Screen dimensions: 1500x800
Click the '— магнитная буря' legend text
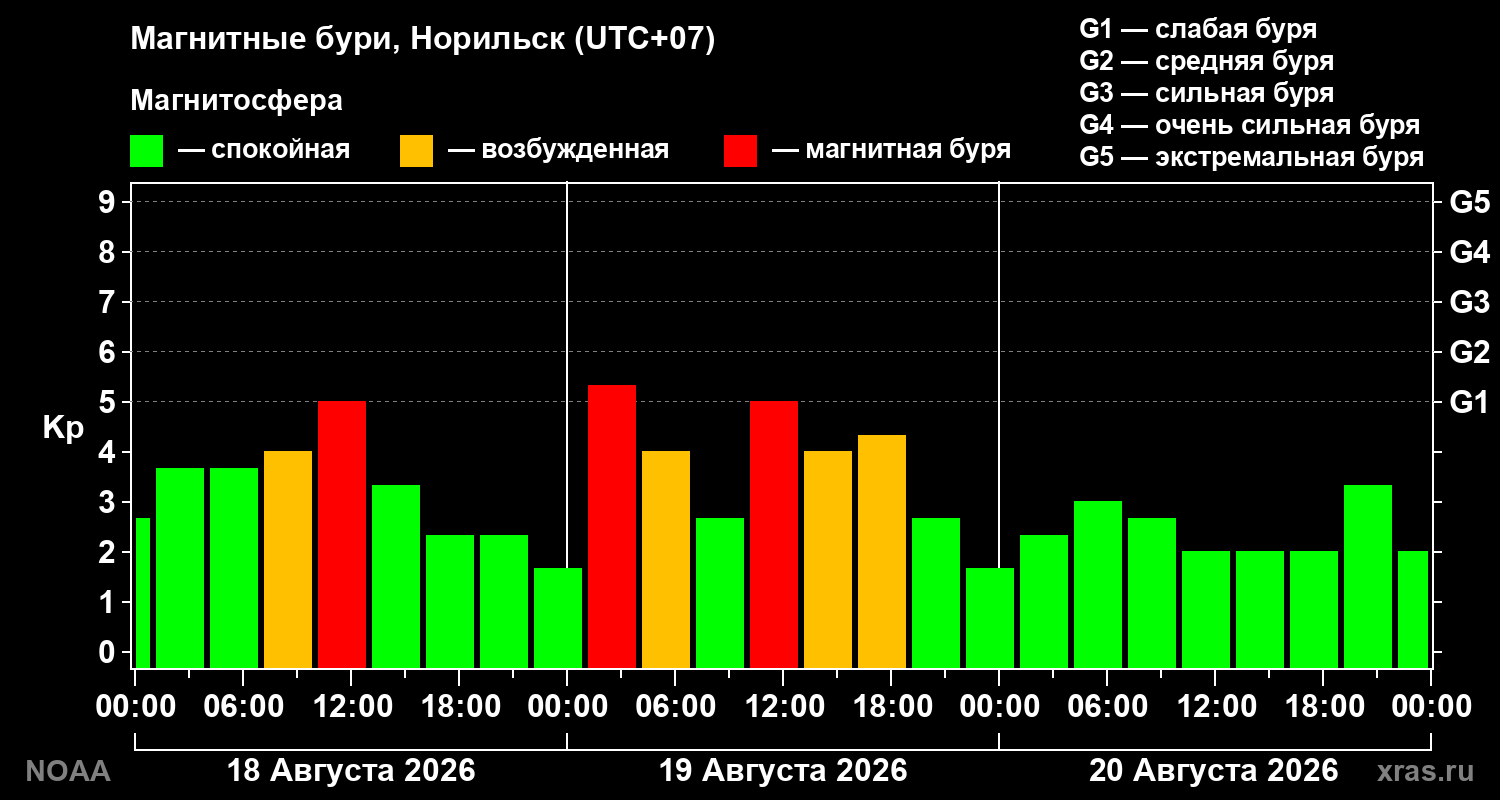point(891,150)
